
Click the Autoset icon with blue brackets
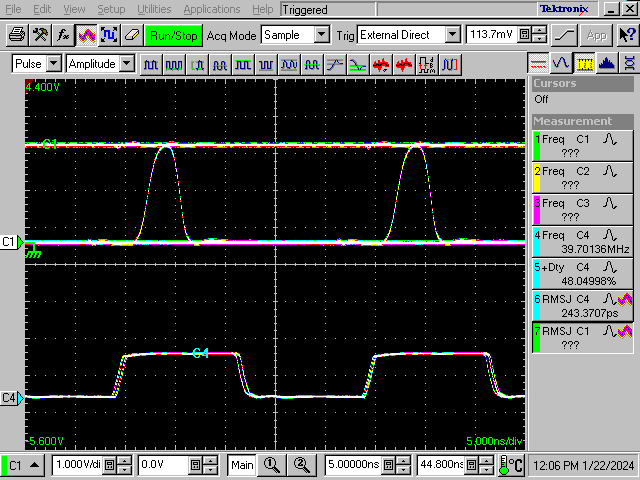(x=109, y=36)
